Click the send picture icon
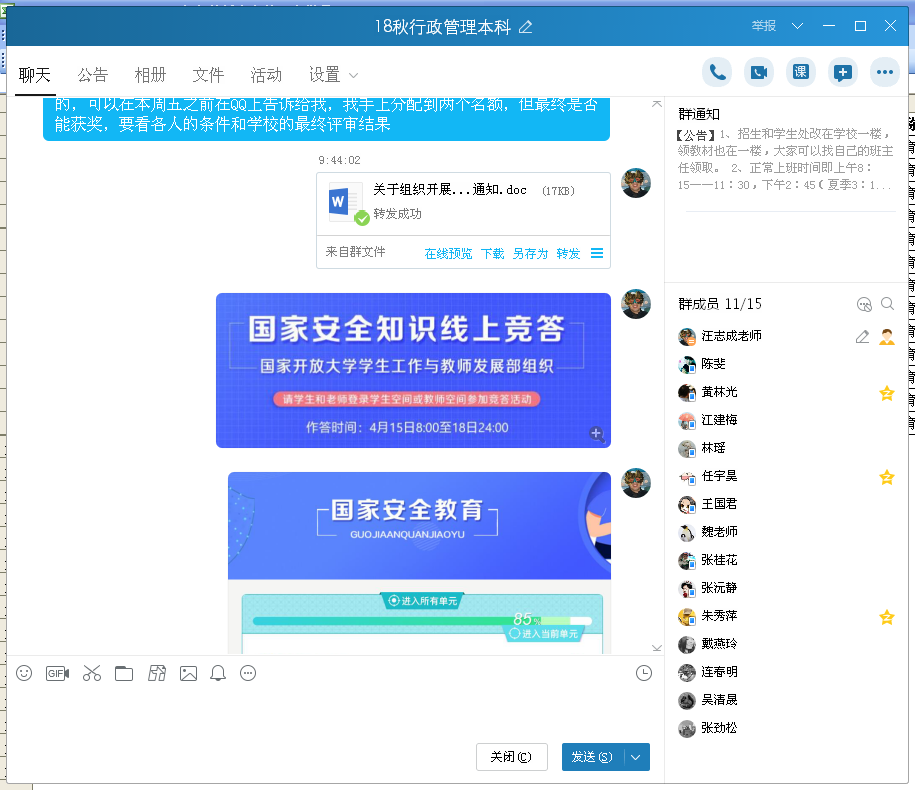915x790 pixels. point(188,673)
